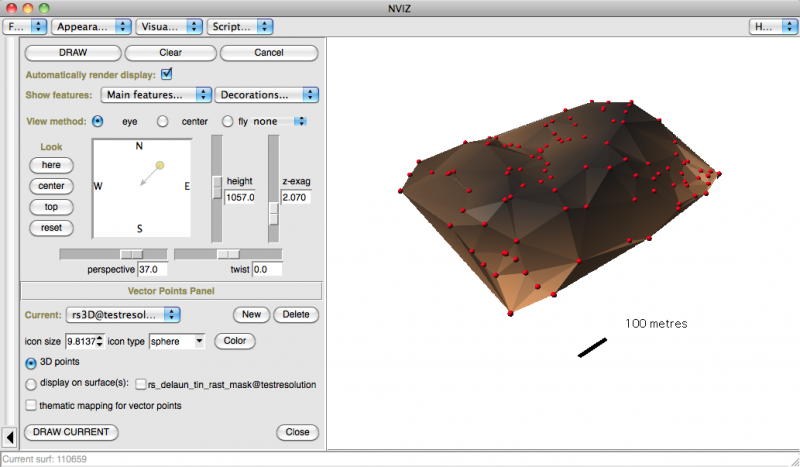Open the Current vector rs3D dropdown
This screenshot has width=800, height=467.
tap(124, 314)
